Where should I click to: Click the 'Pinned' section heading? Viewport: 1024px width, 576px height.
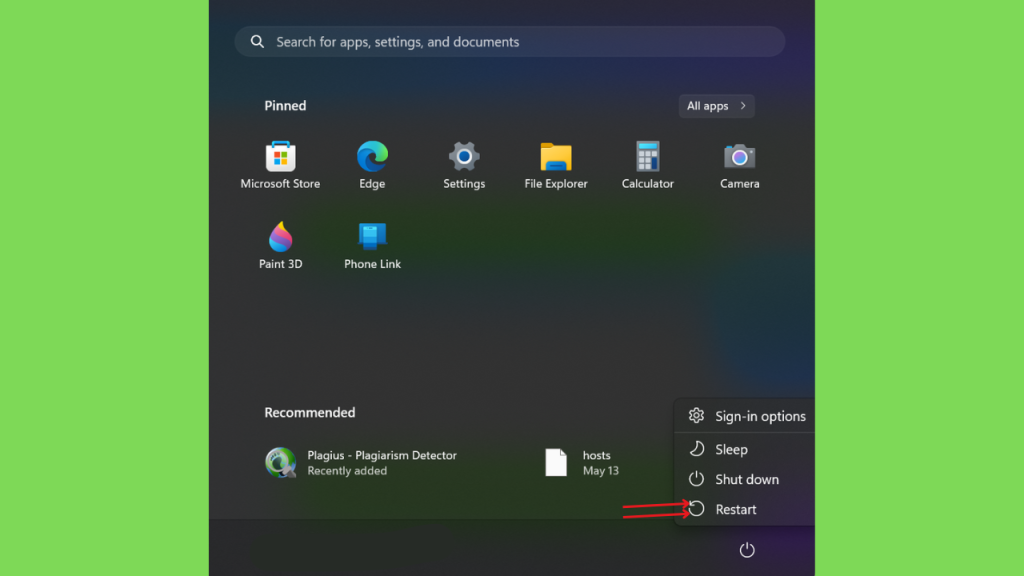point(285,106)
